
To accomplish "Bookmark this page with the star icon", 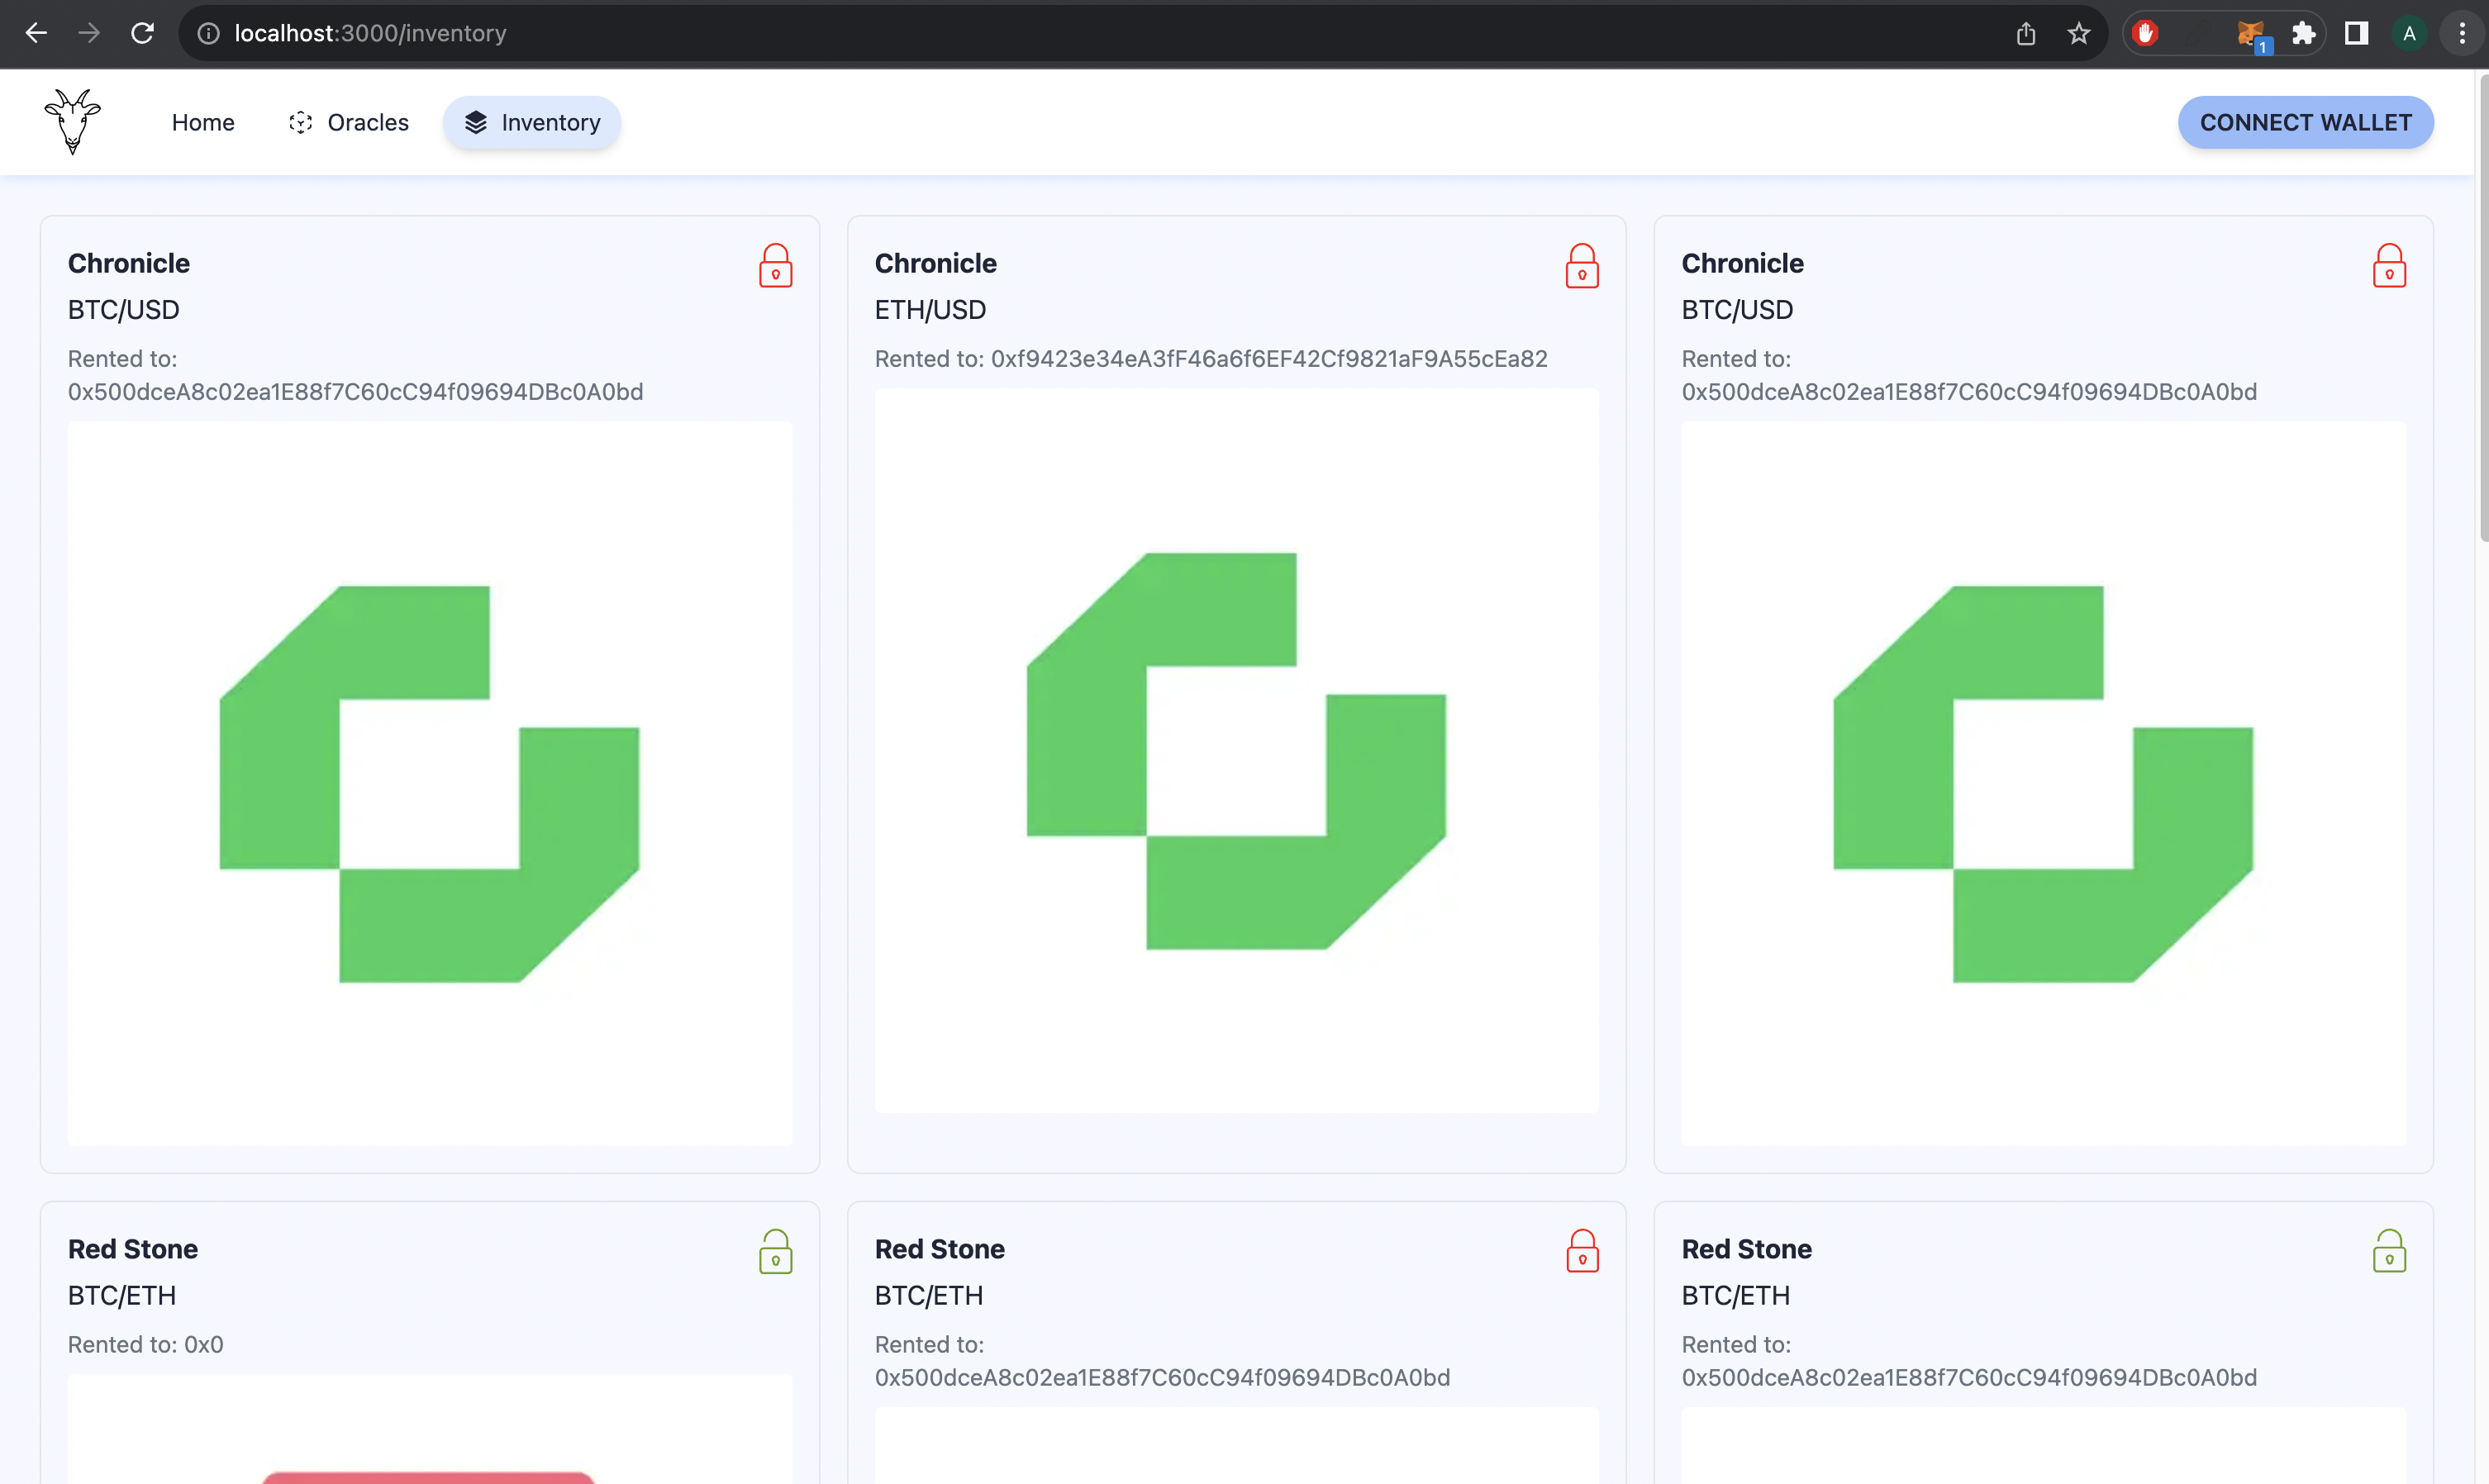I will (x=2078, y=34).
